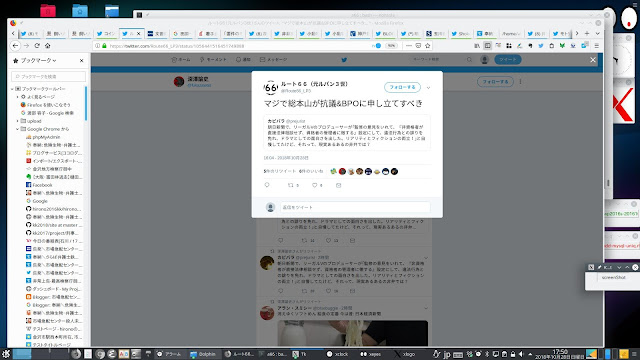Open the Dolphin taskbar entry
The height and width of the screenshot is (360, 640).
tap(203, 354)
